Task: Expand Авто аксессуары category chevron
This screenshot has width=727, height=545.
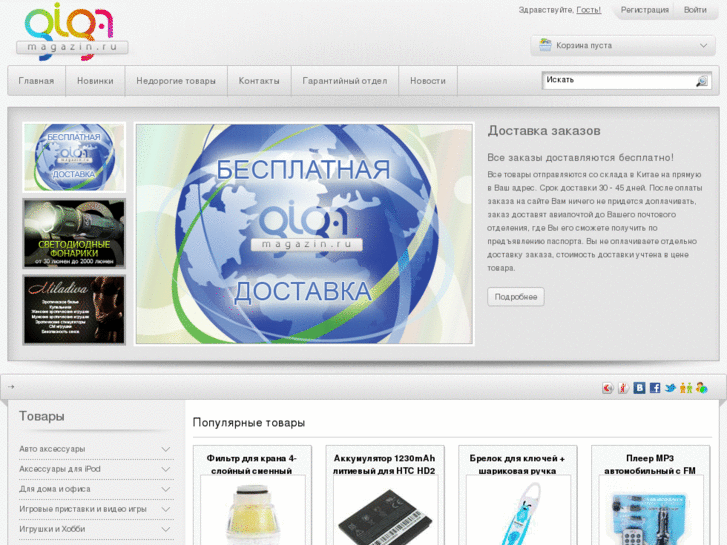Action: (x=166, y=449)
